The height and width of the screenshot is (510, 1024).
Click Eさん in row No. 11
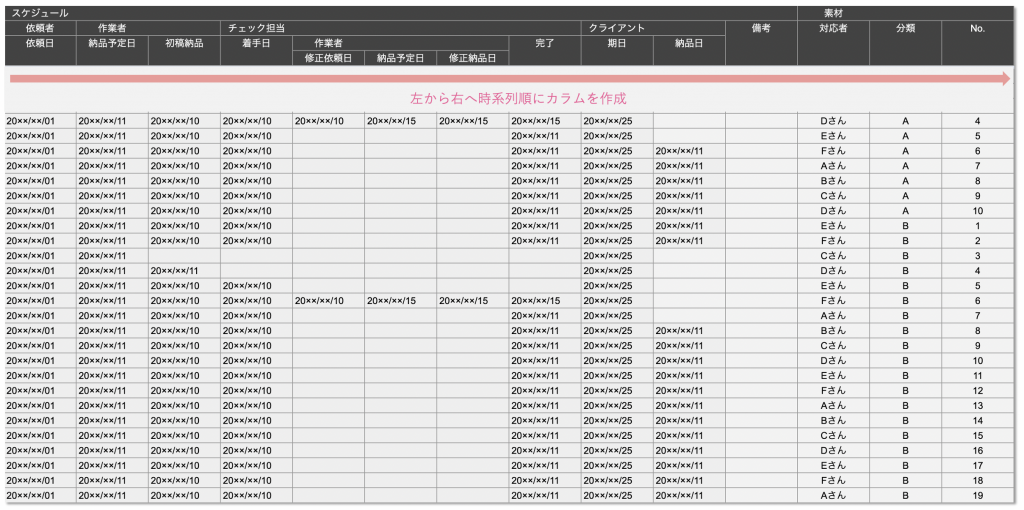(833, 375)
